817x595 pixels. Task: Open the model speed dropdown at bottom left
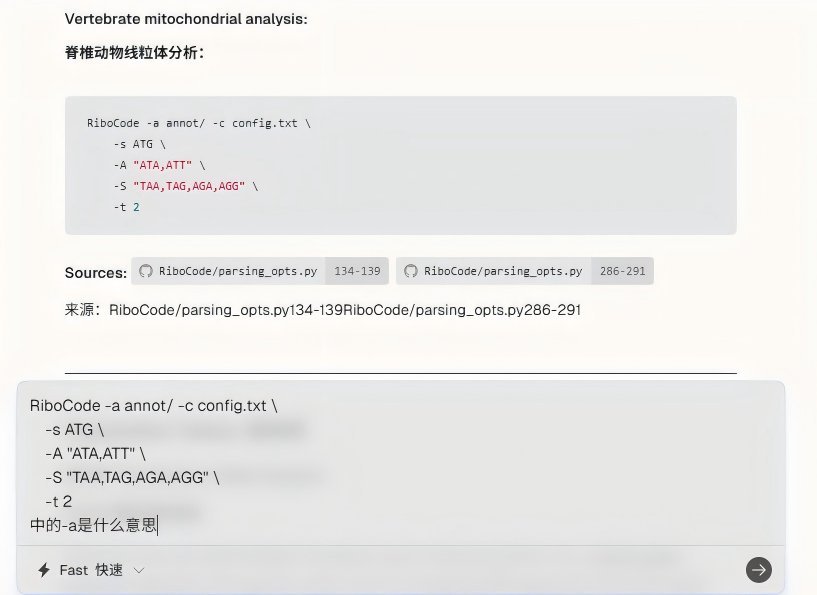[x=90, y=570]
